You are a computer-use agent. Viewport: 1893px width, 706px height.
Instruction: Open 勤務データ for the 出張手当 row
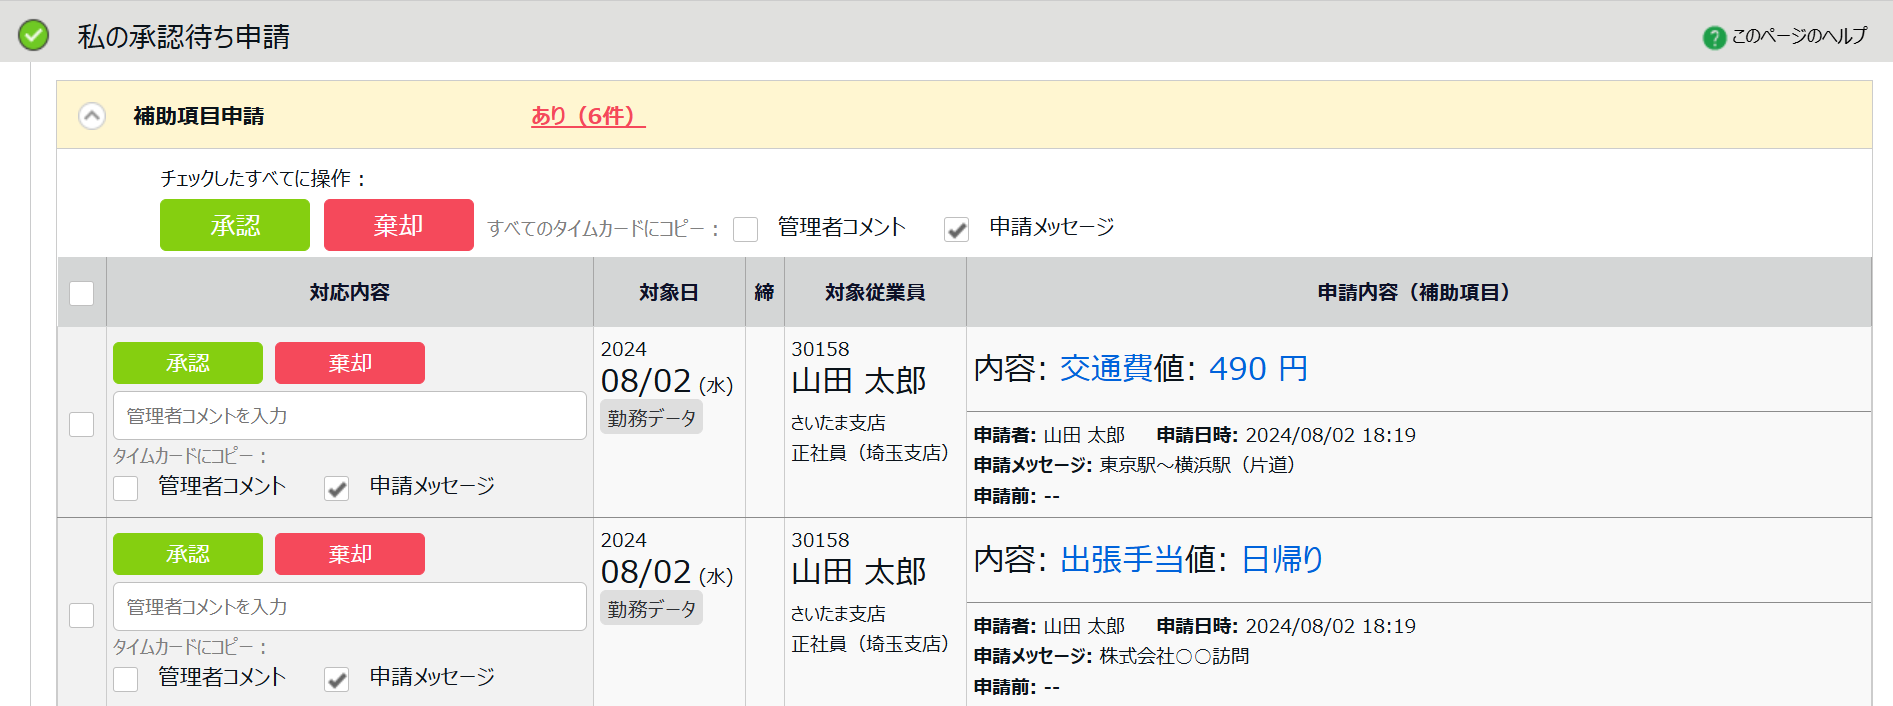pos(652,609)
